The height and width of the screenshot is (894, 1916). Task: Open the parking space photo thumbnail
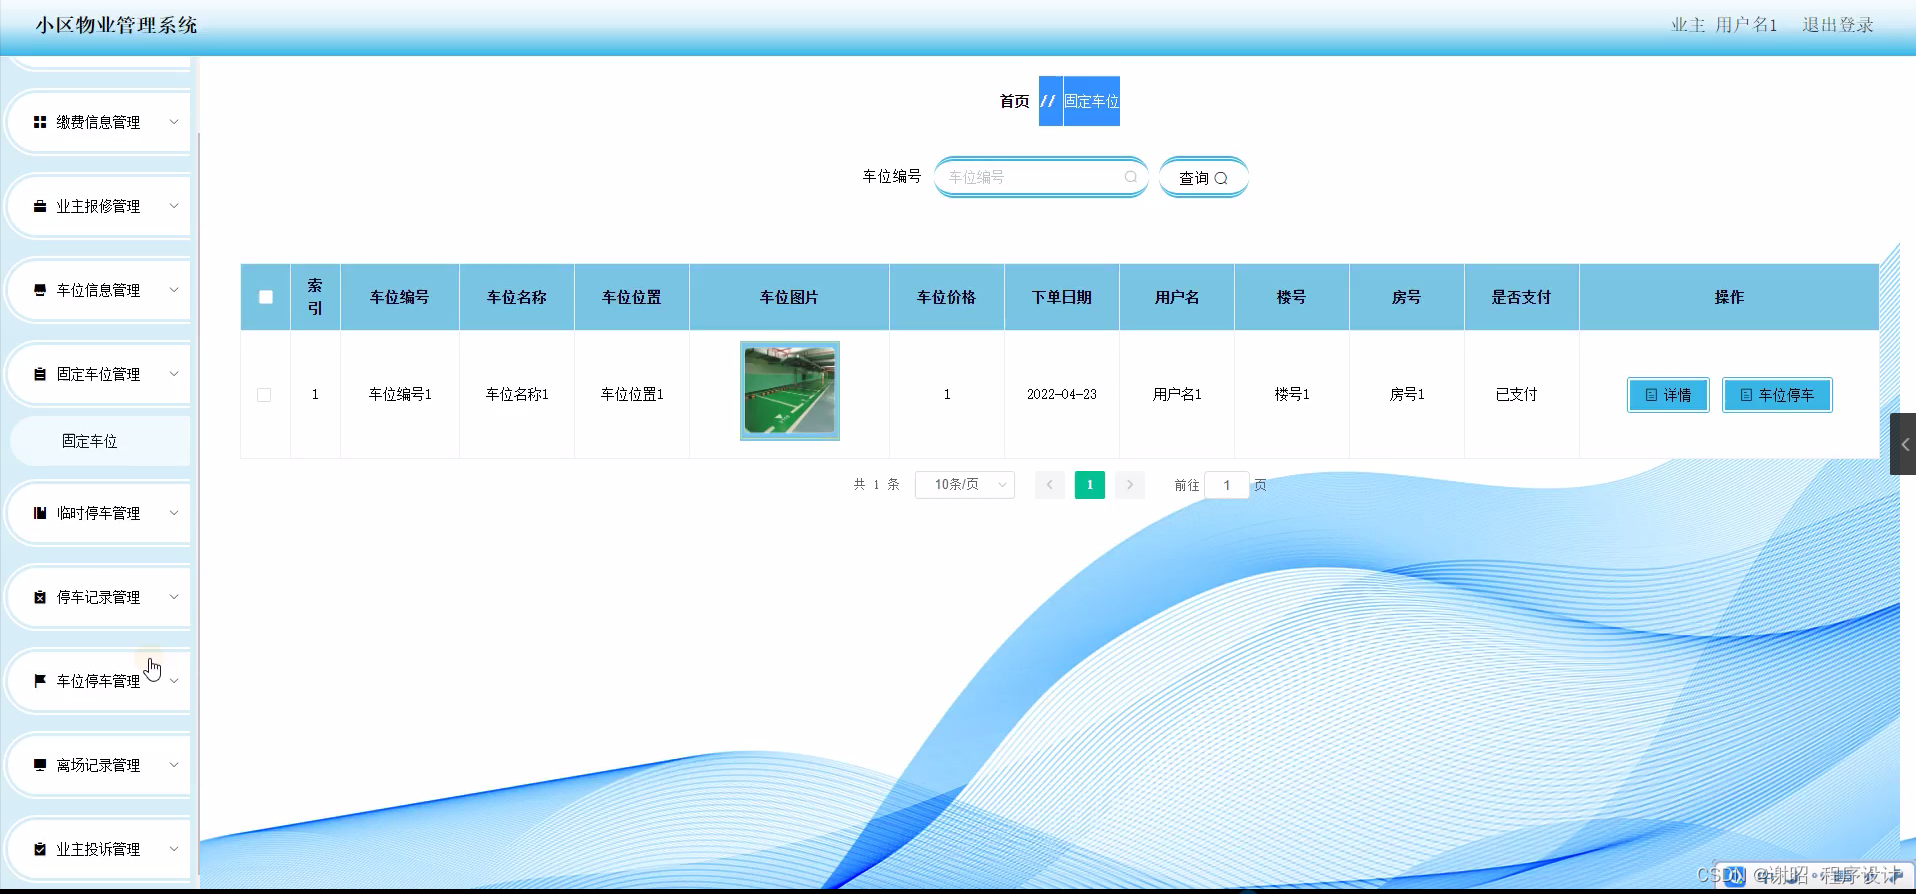(790, 391)
